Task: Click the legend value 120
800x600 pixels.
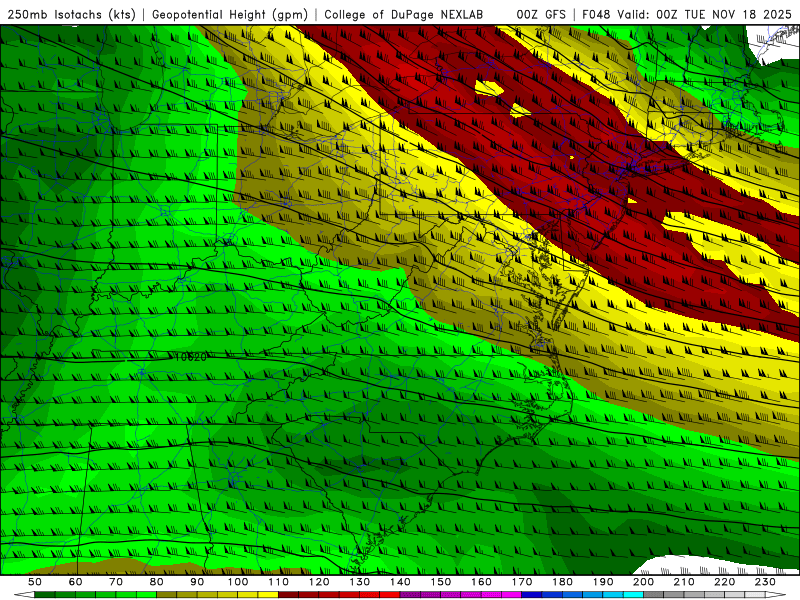Action: pos(319,582)
